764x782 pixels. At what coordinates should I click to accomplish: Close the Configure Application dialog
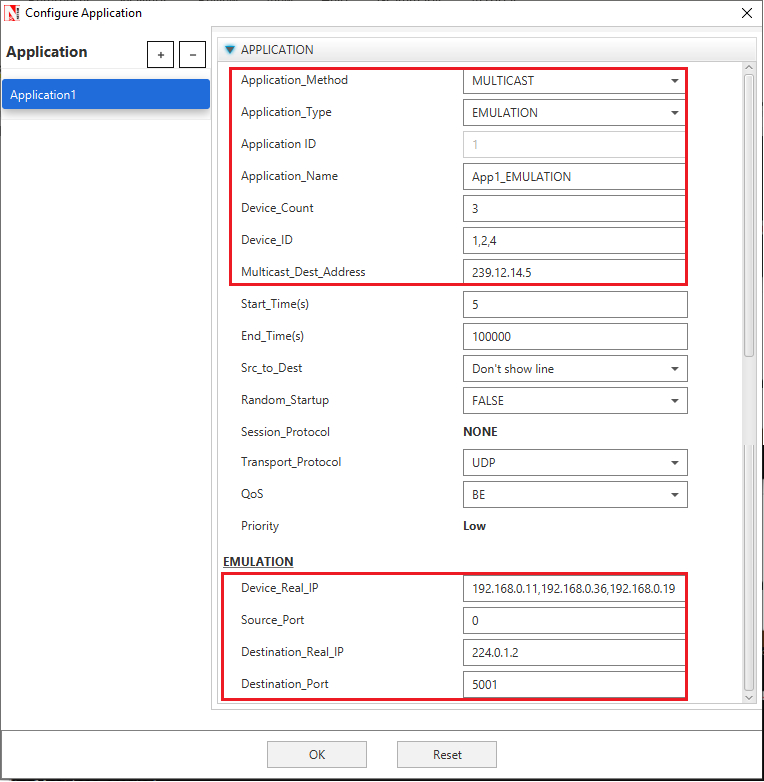(746, 13)
